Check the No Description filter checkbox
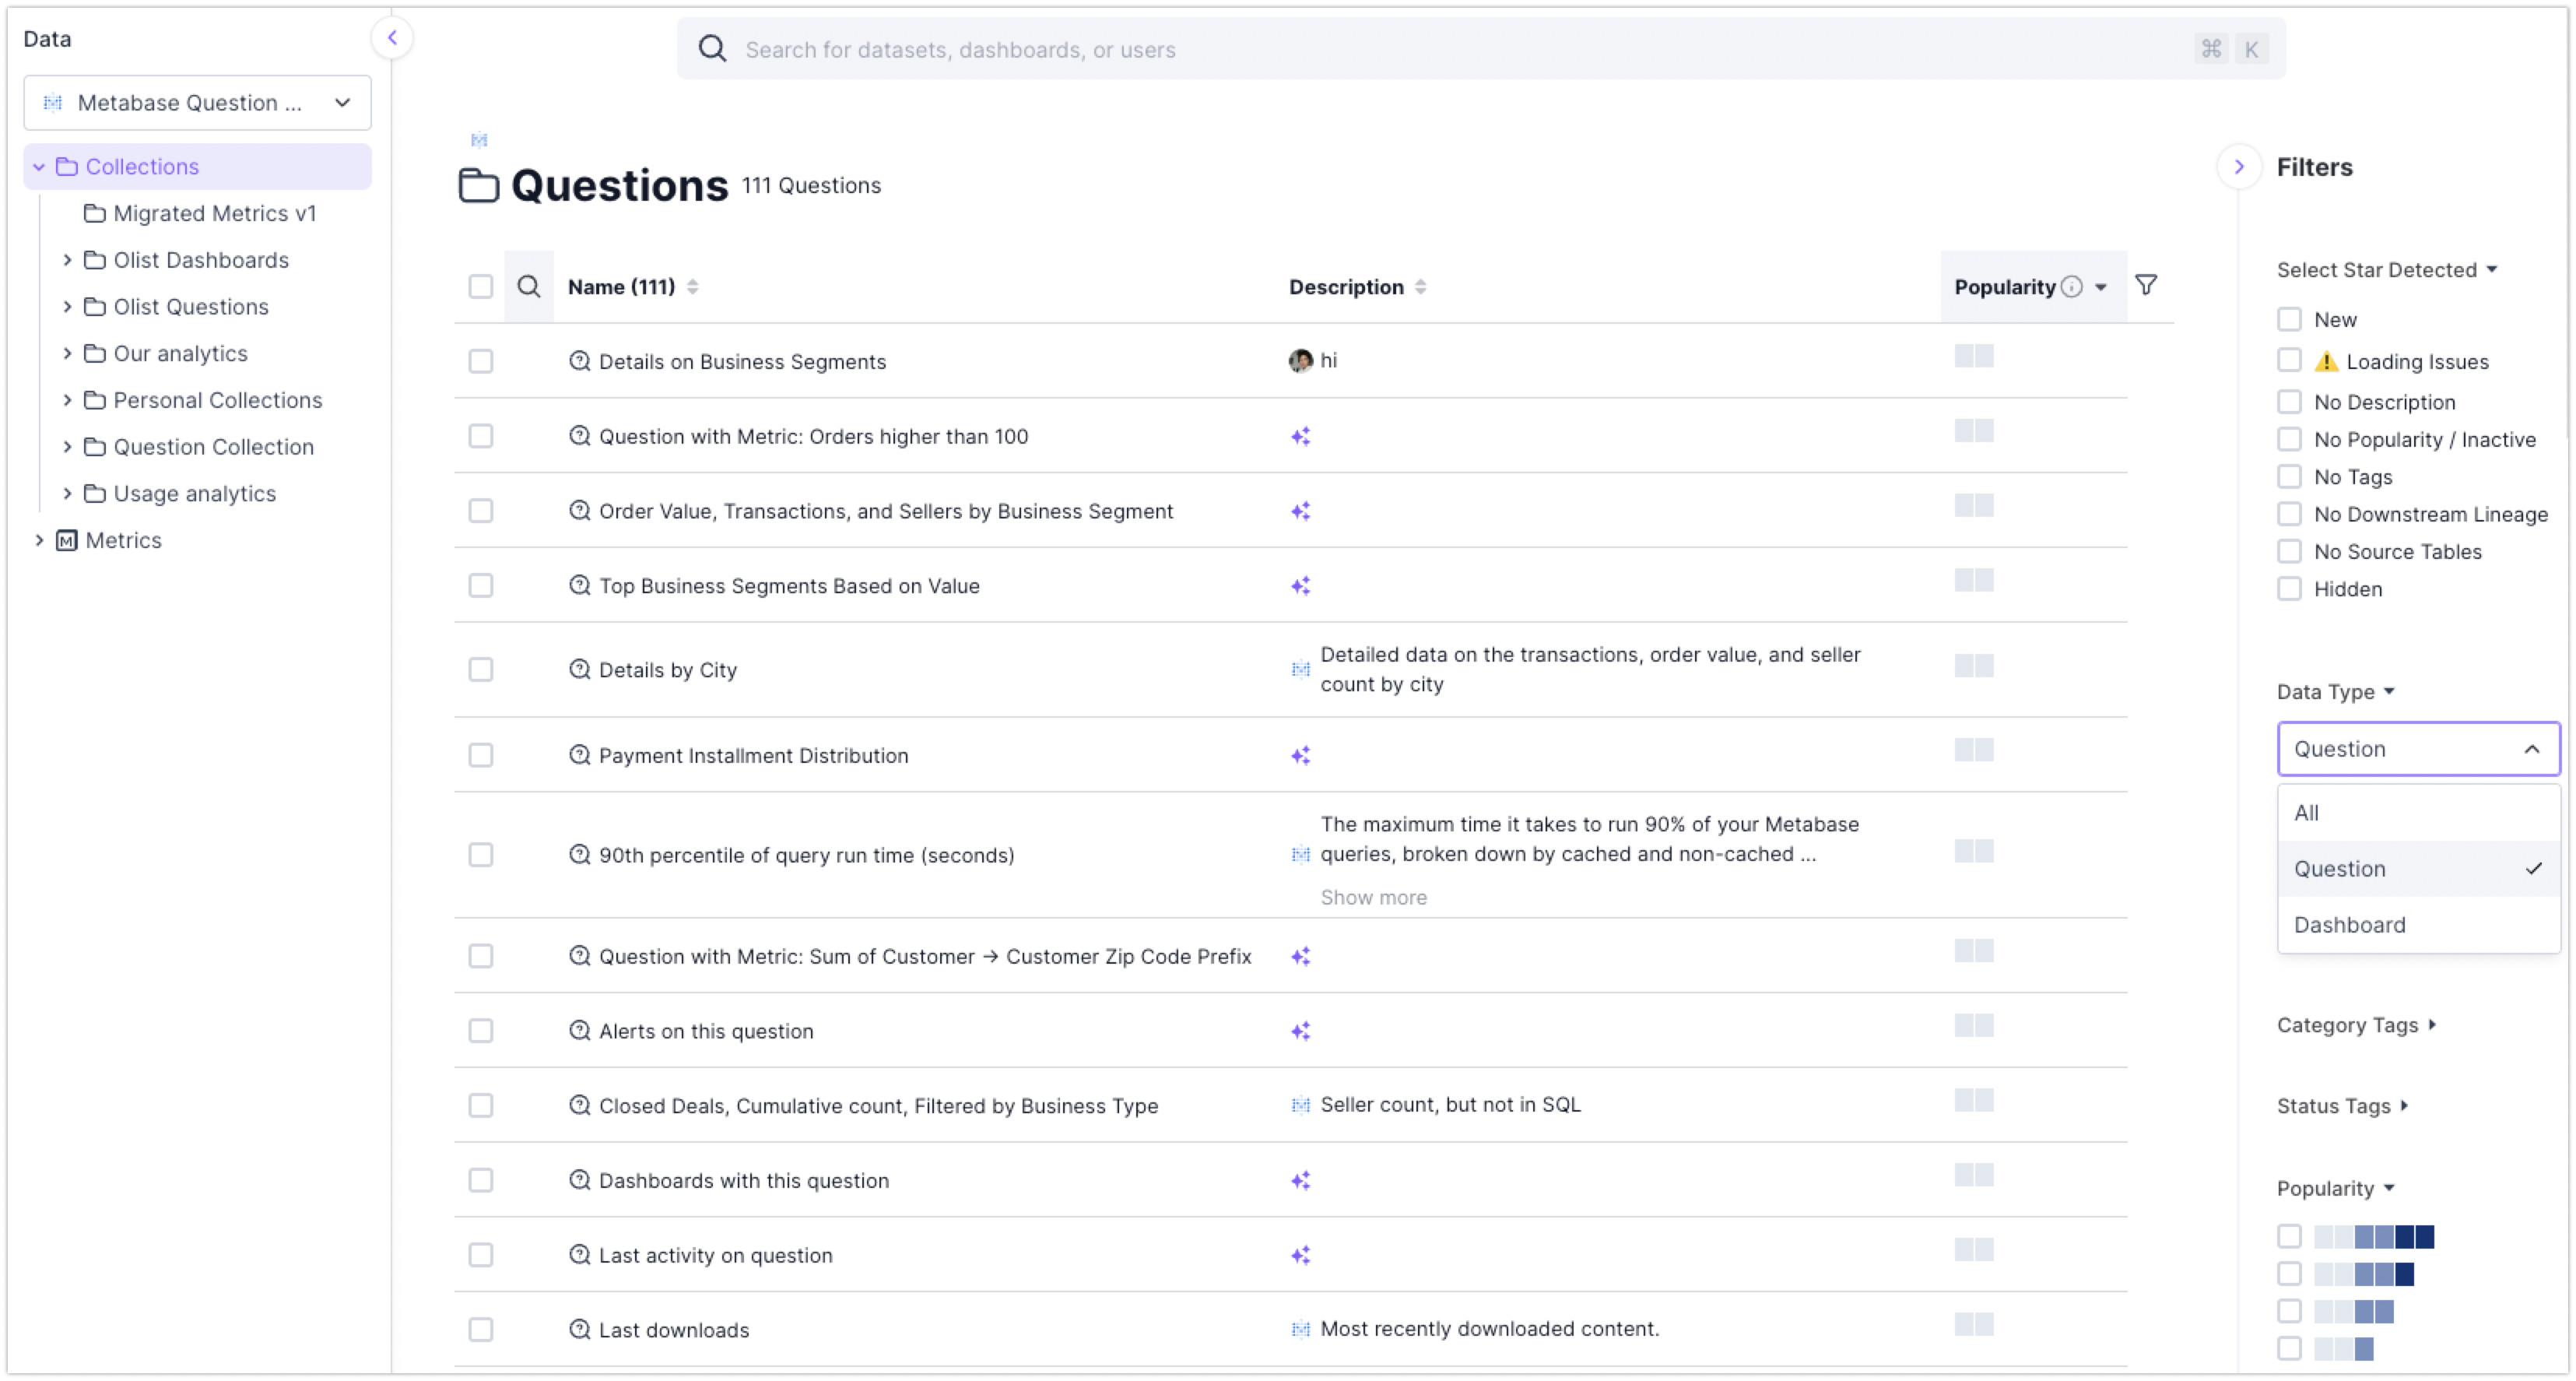The image size is (2576, 1381). pyautogui.click(x=2289, y=402)
